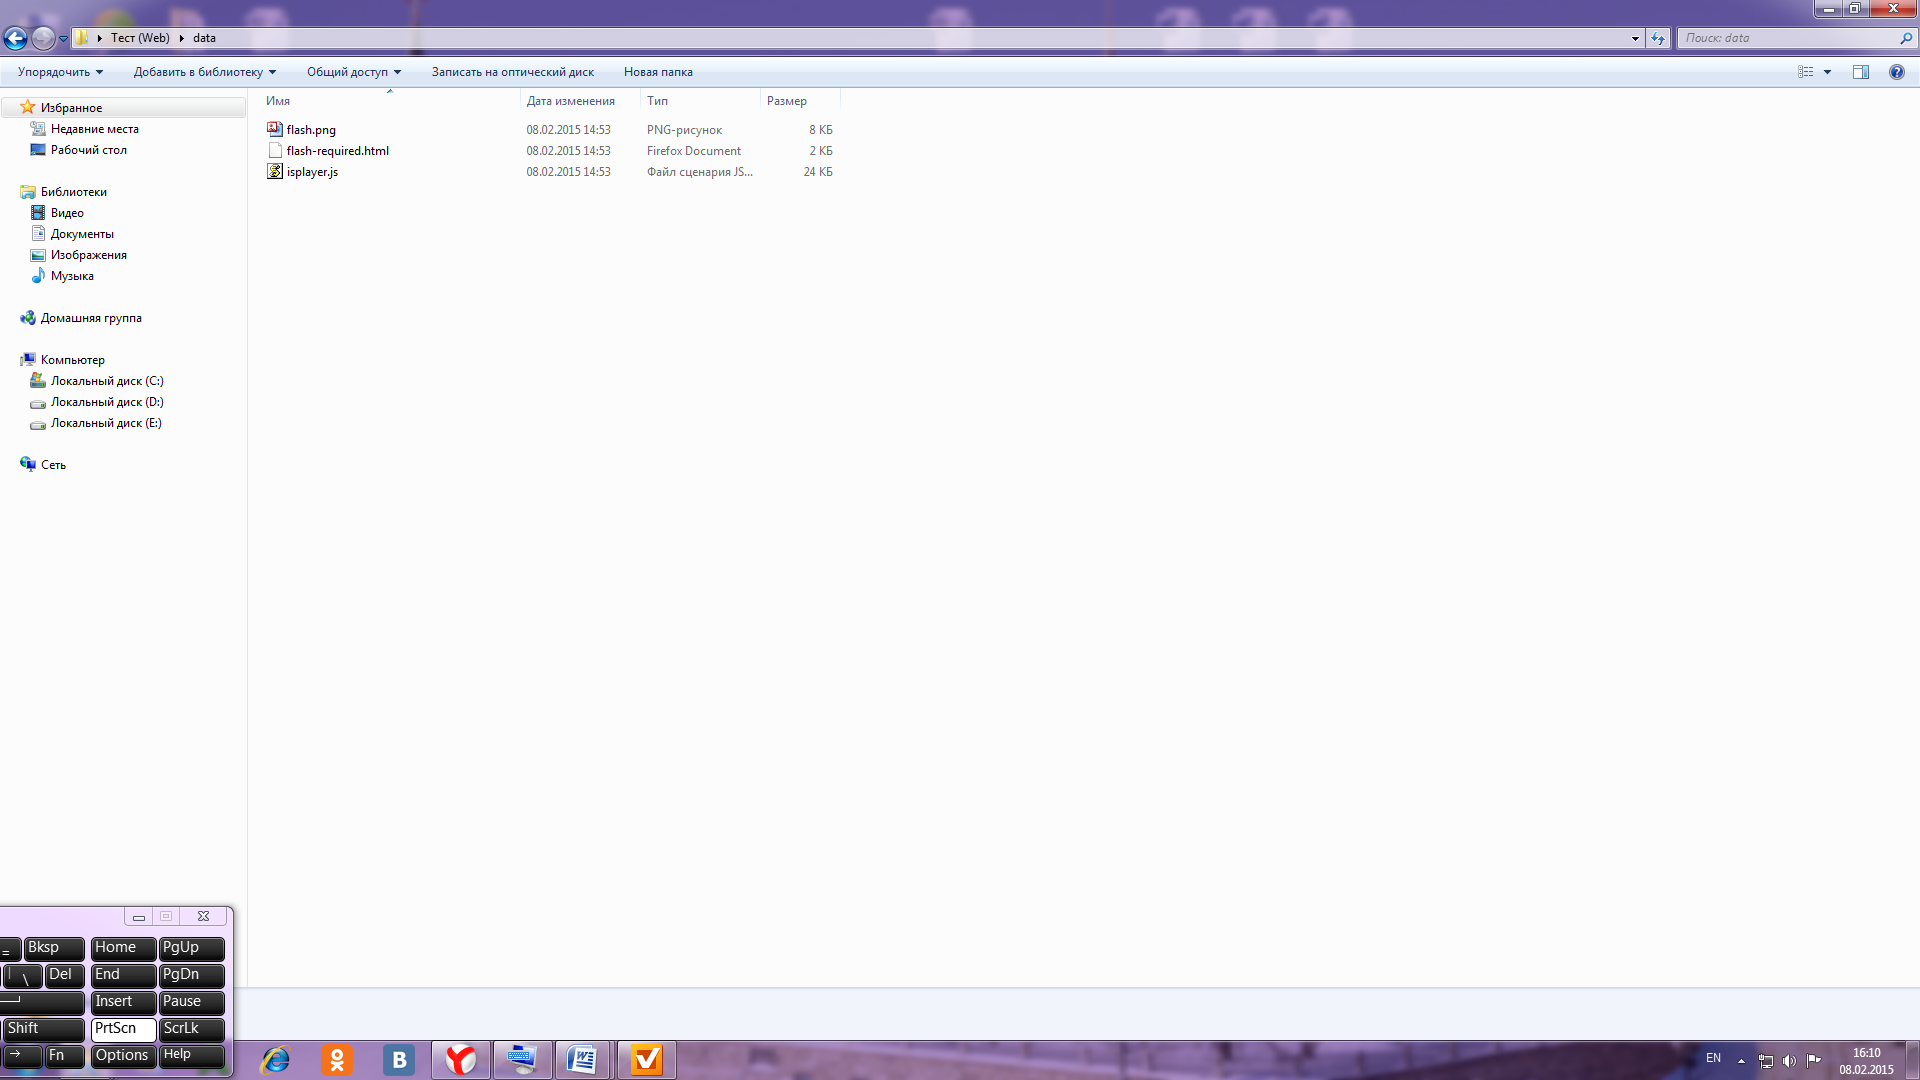Sort by the 'Тип' column header
Screen dimensions: 1920x1080
point(700,101)
